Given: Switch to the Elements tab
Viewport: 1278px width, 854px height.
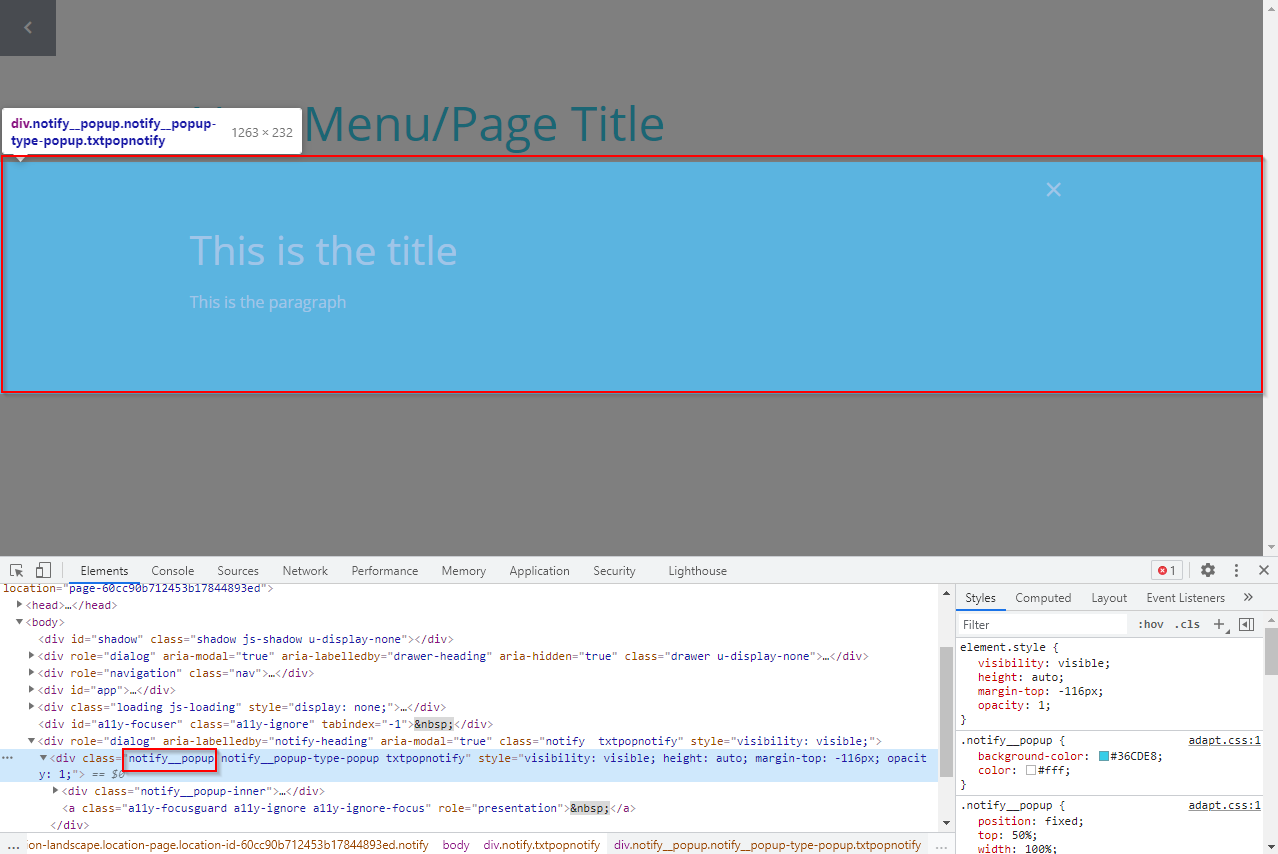Looking at the screenshot, I should click(104, 571).
